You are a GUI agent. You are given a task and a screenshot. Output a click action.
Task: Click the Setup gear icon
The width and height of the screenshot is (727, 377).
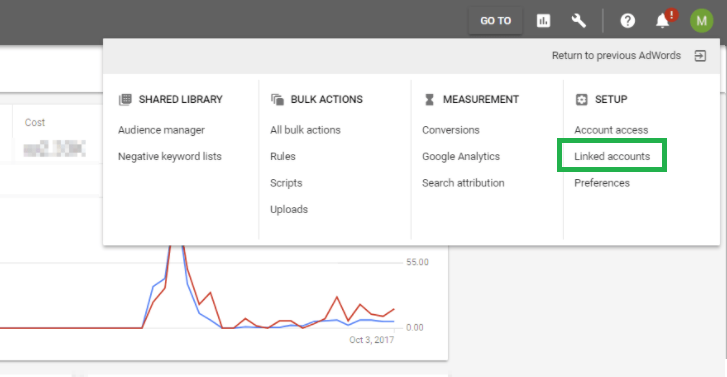coord(581,99)
